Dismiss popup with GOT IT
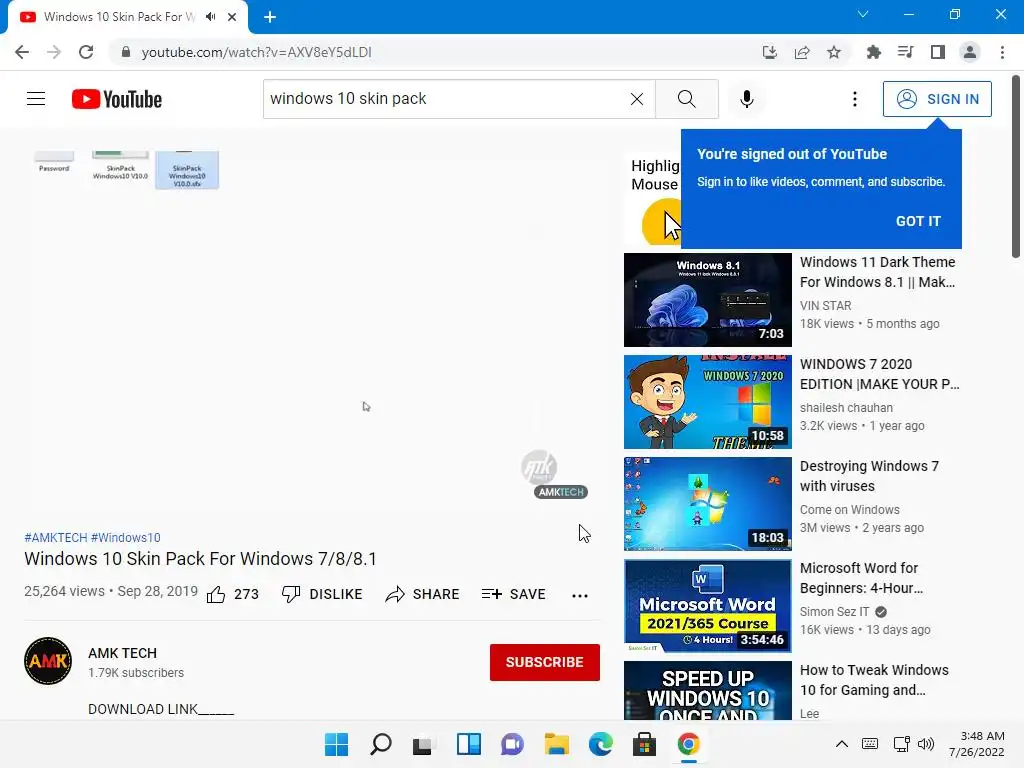Screen dimensions: 1024x768 [x=918, y=221]
